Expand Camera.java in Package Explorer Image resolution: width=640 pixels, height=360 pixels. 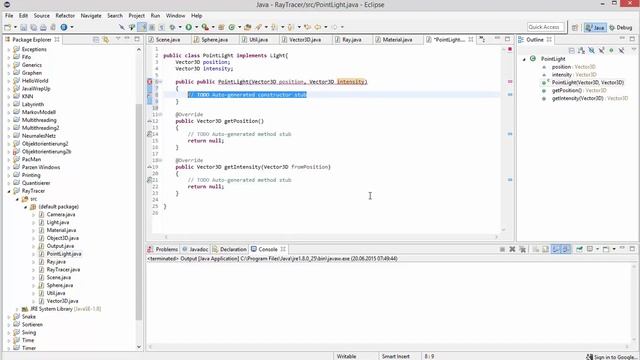[33, 215]
